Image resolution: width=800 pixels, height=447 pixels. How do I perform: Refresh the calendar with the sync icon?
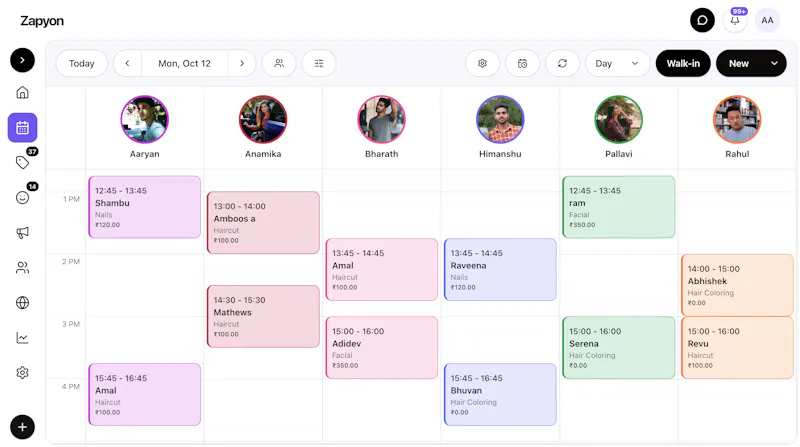tap(562, 63)
